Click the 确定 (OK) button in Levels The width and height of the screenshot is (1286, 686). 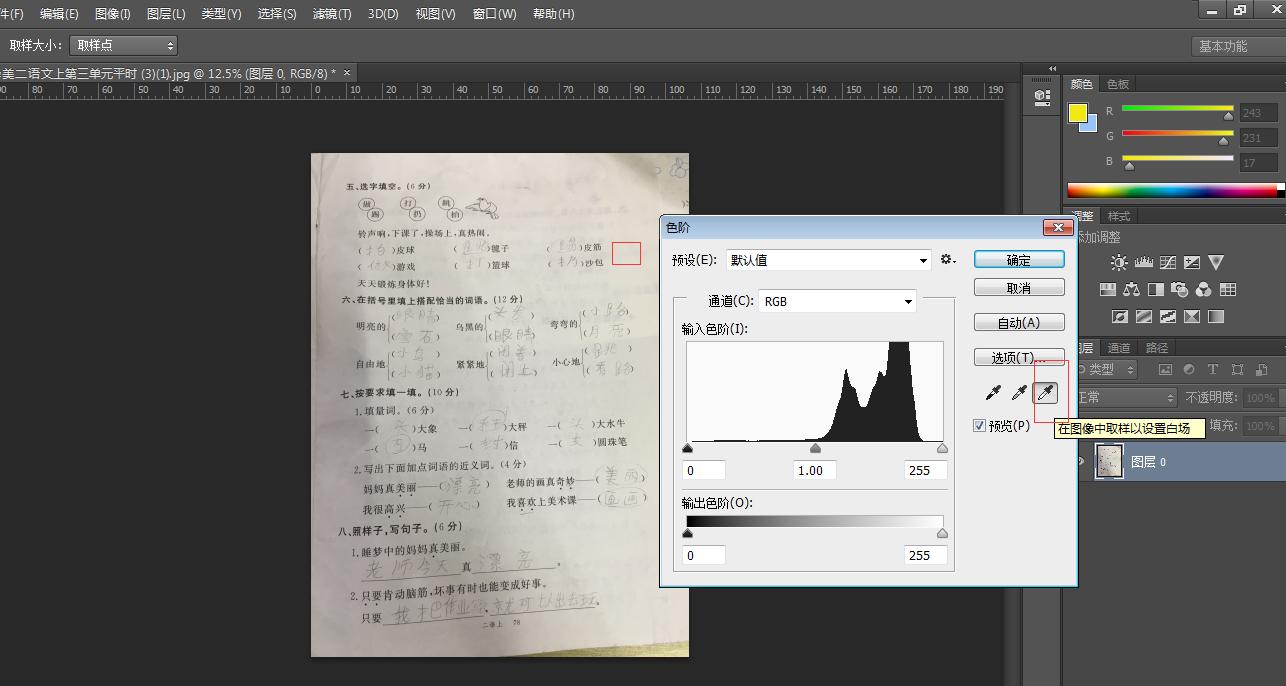1018,258
